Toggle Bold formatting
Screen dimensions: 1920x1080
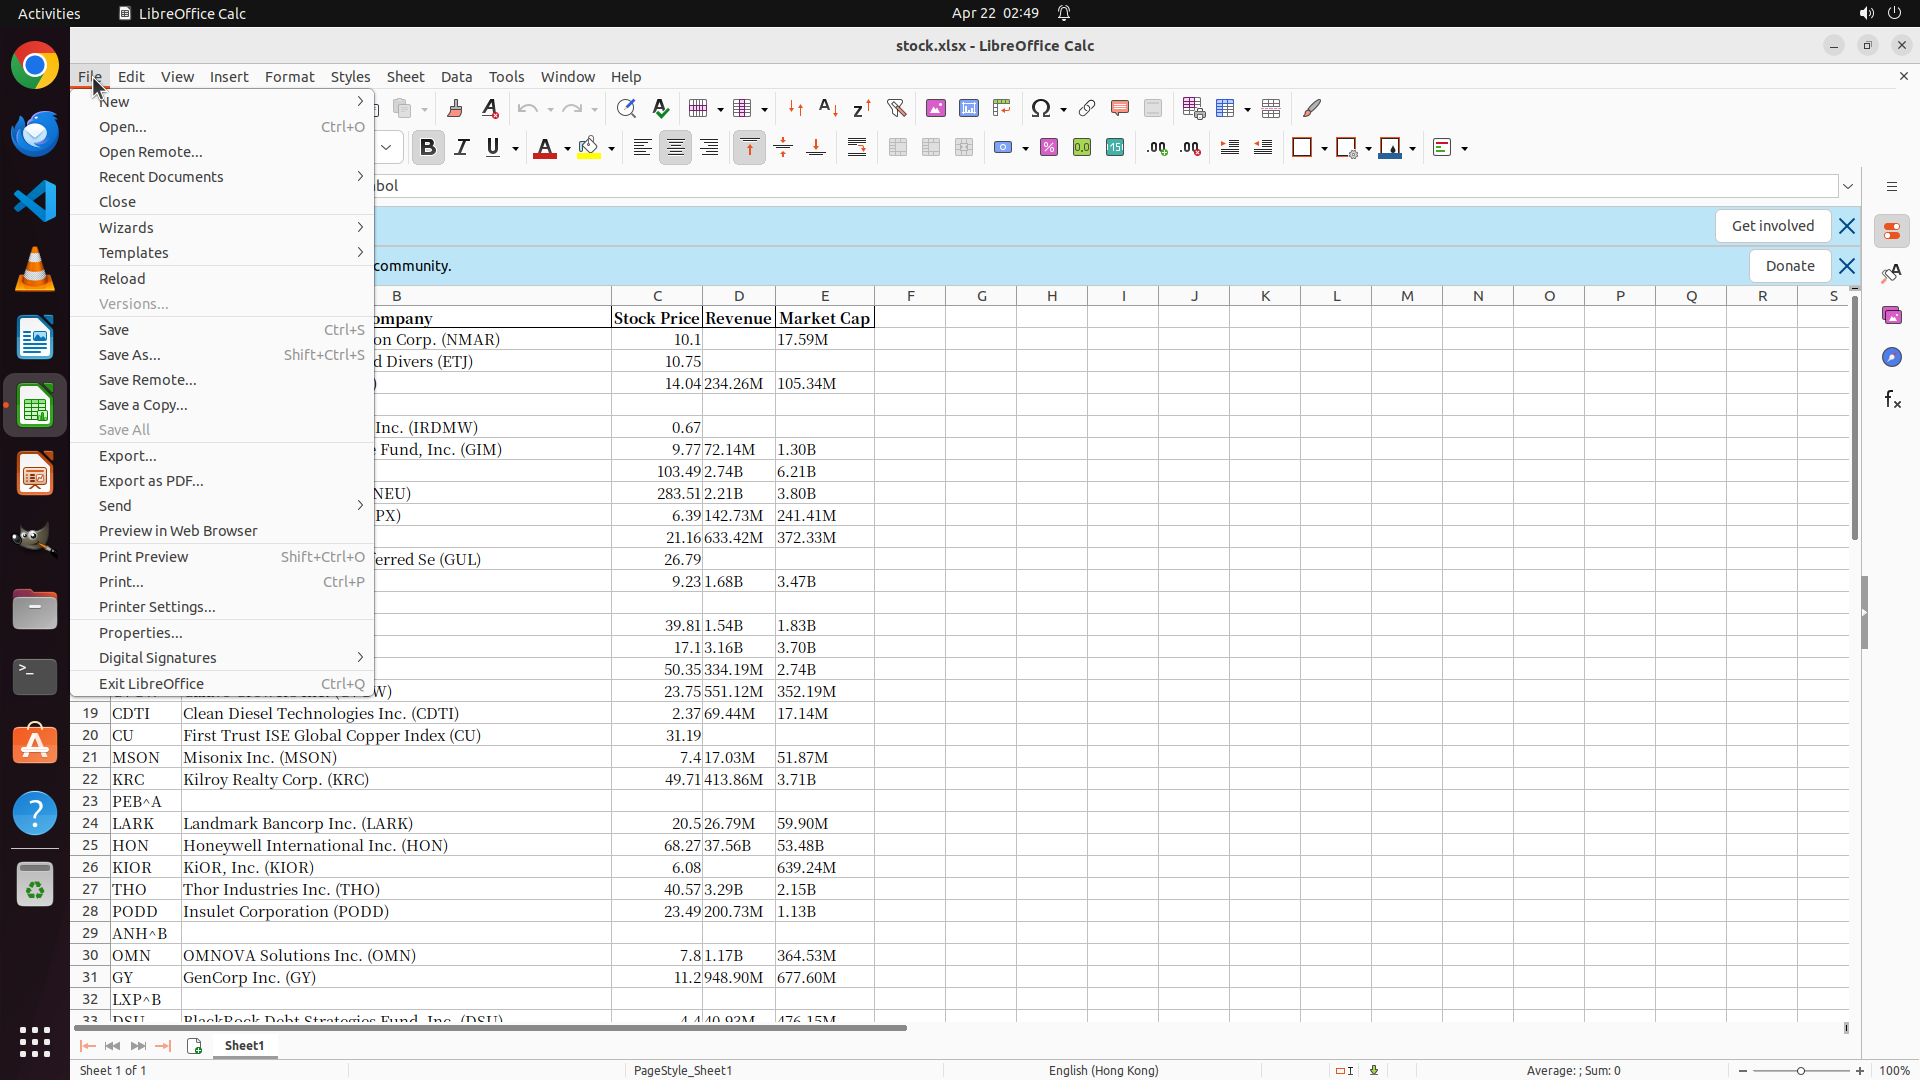[x=428, y=148]
